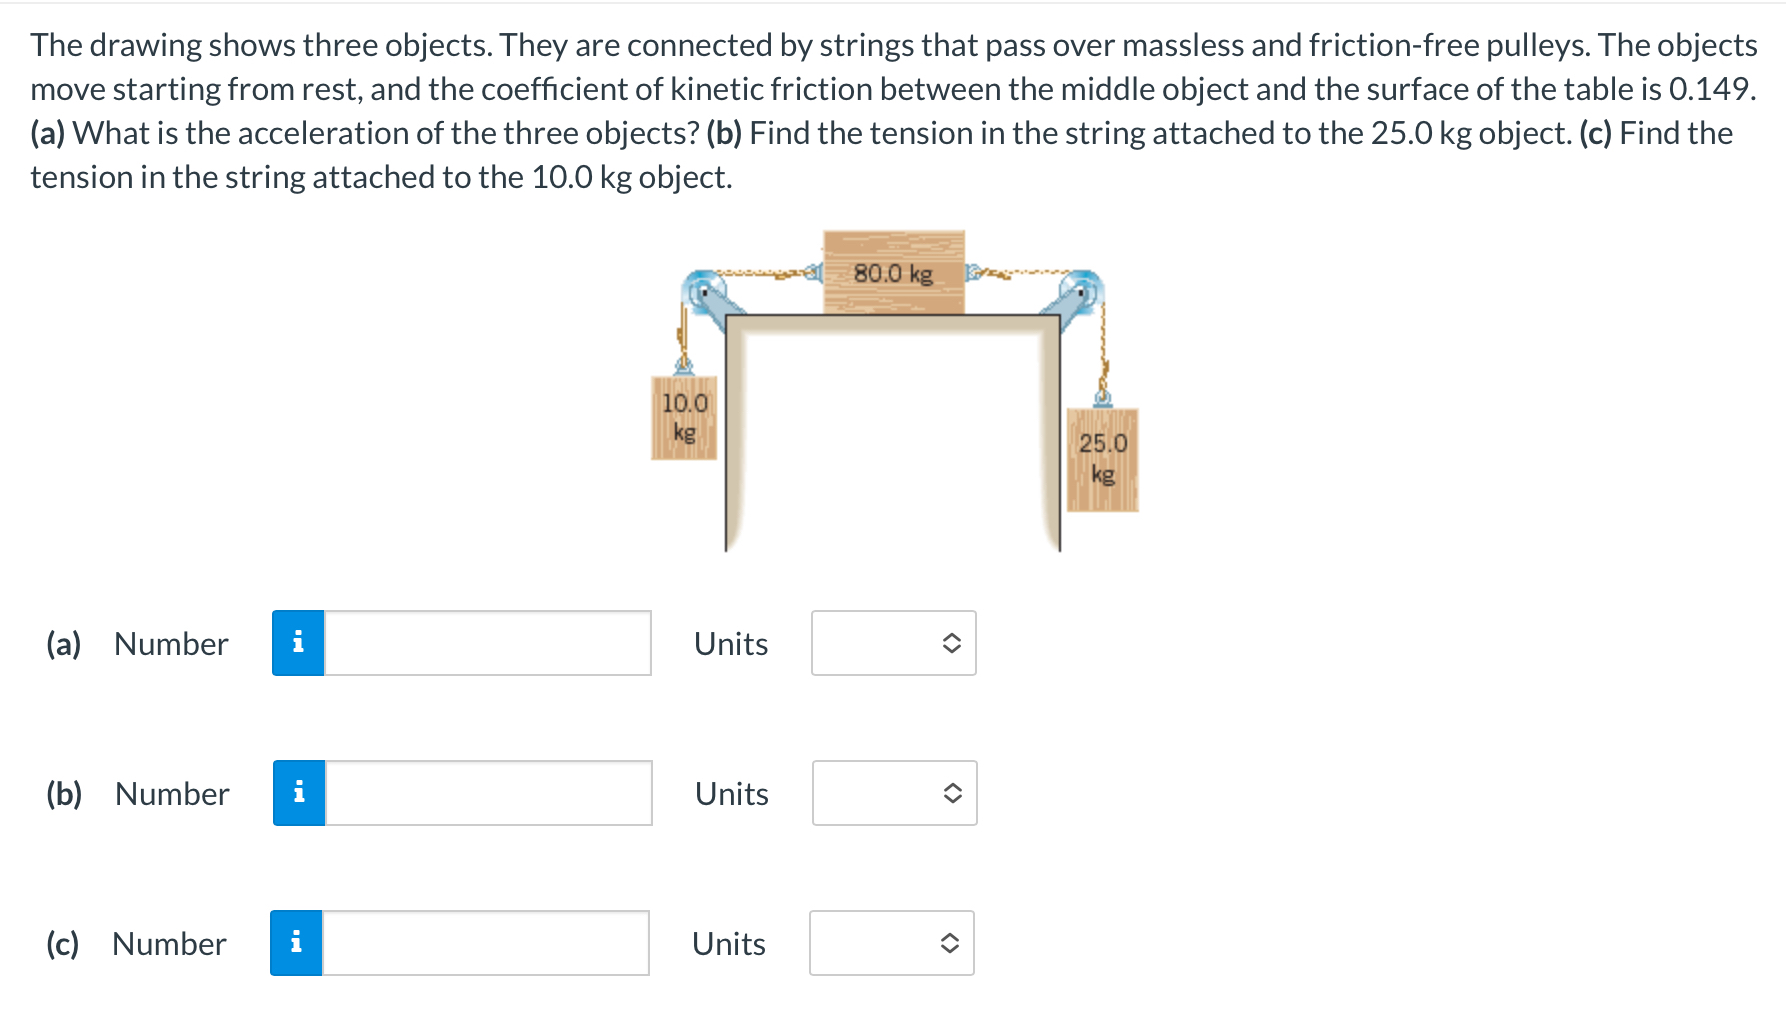Open the Units dropdown for part (b)
1786x1024 pixels.
[893, 793]
